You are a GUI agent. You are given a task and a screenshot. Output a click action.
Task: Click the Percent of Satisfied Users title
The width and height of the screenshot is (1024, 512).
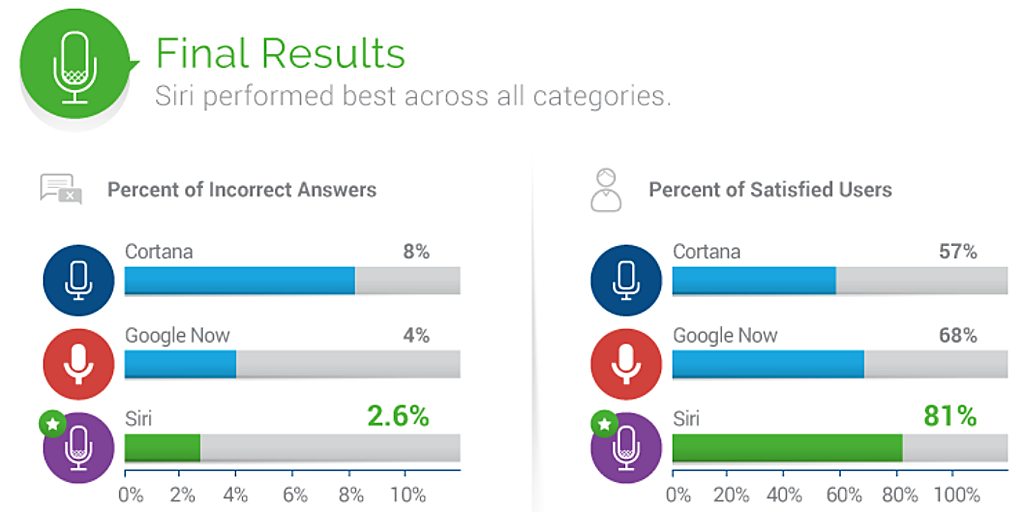[x=770, y=189]
